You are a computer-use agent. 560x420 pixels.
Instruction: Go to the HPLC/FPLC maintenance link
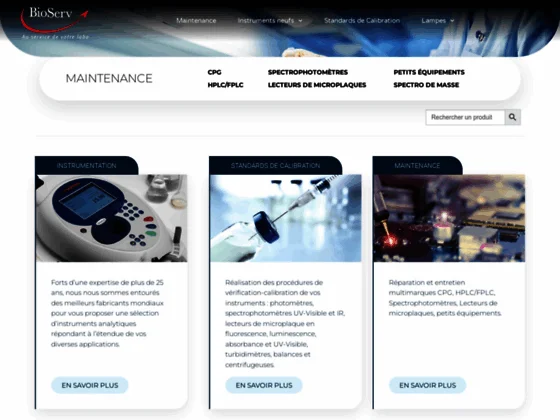tap(225, 85)
